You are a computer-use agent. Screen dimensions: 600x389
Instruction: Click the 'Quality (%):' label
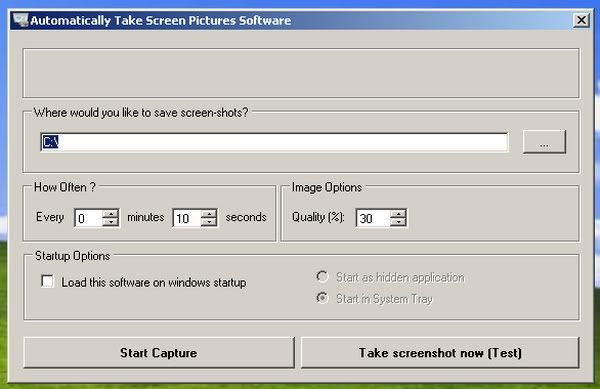point(318,217)
